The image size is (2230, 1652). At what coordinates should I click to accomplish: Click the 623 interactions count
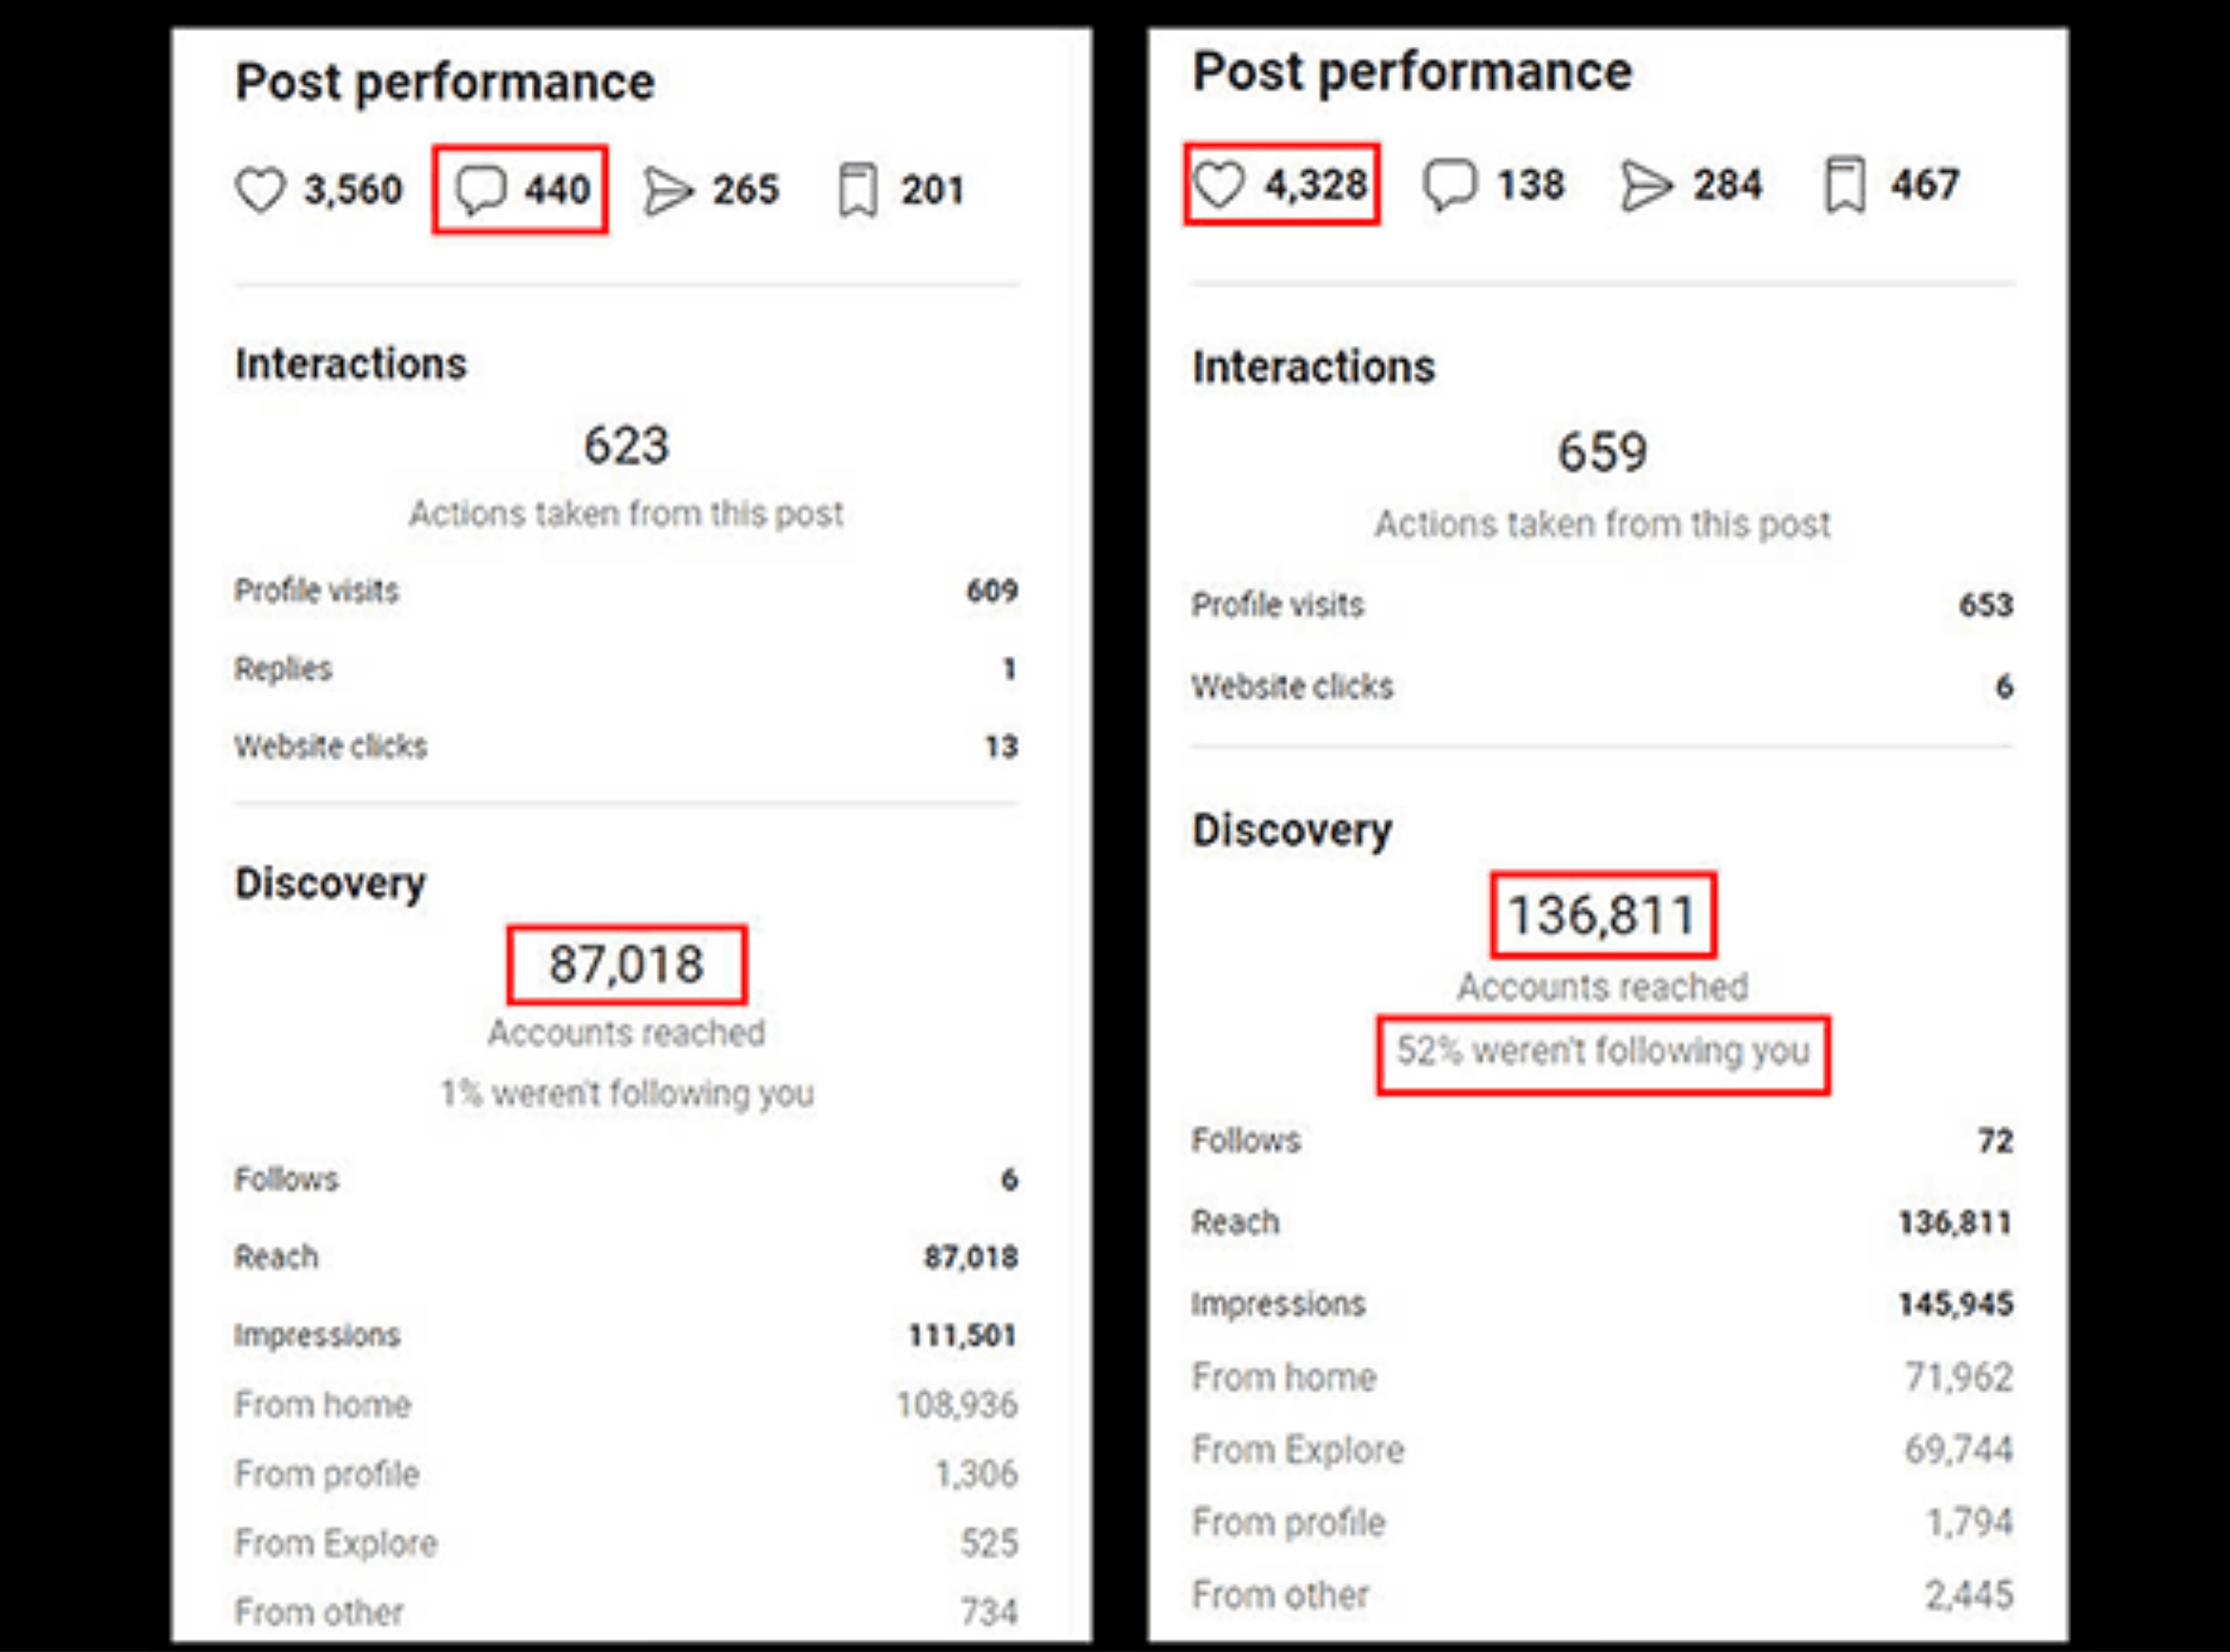pos(626,445)
